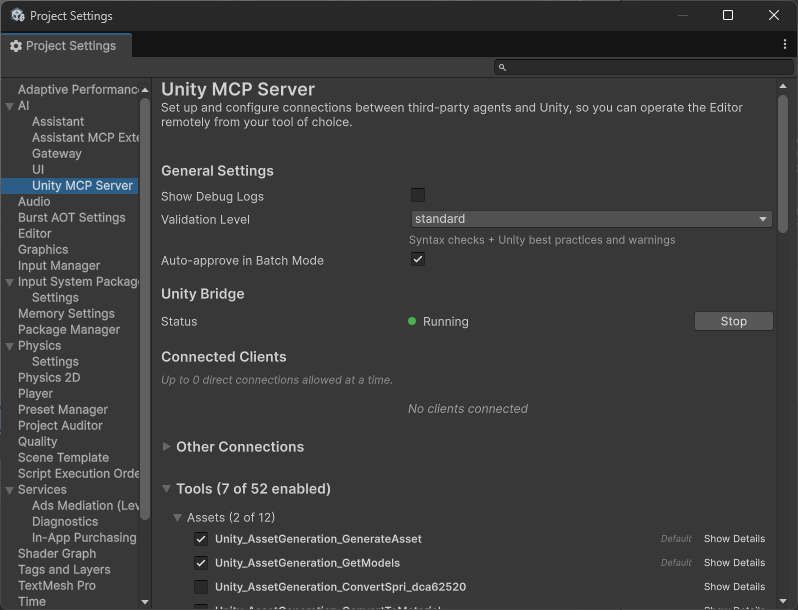The height and width of the screenshot is (610, 798).
Task: Enable Unity_AssetGeneration_ConvertSpri_dca62520 checkbox
Action: click(201, 587)
